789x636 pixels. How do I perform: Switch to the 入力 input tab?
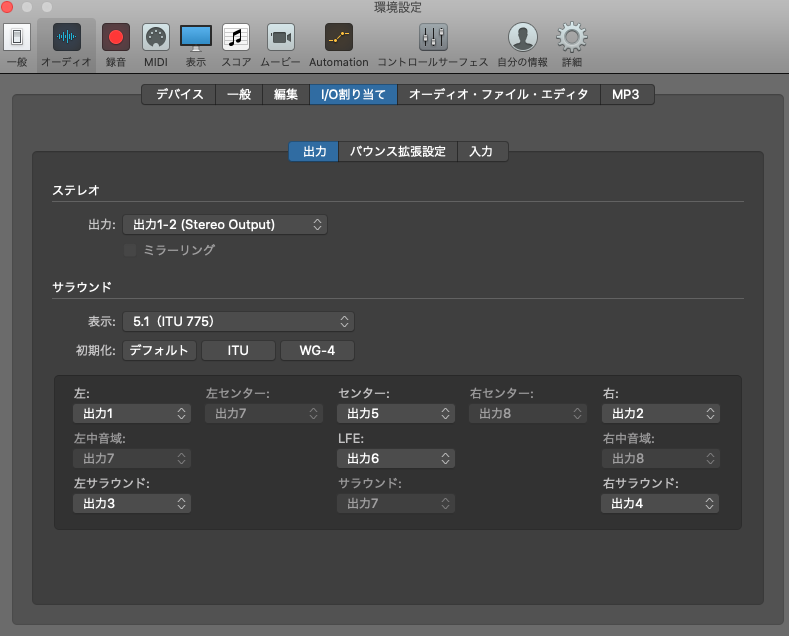(x=481, y=152)
